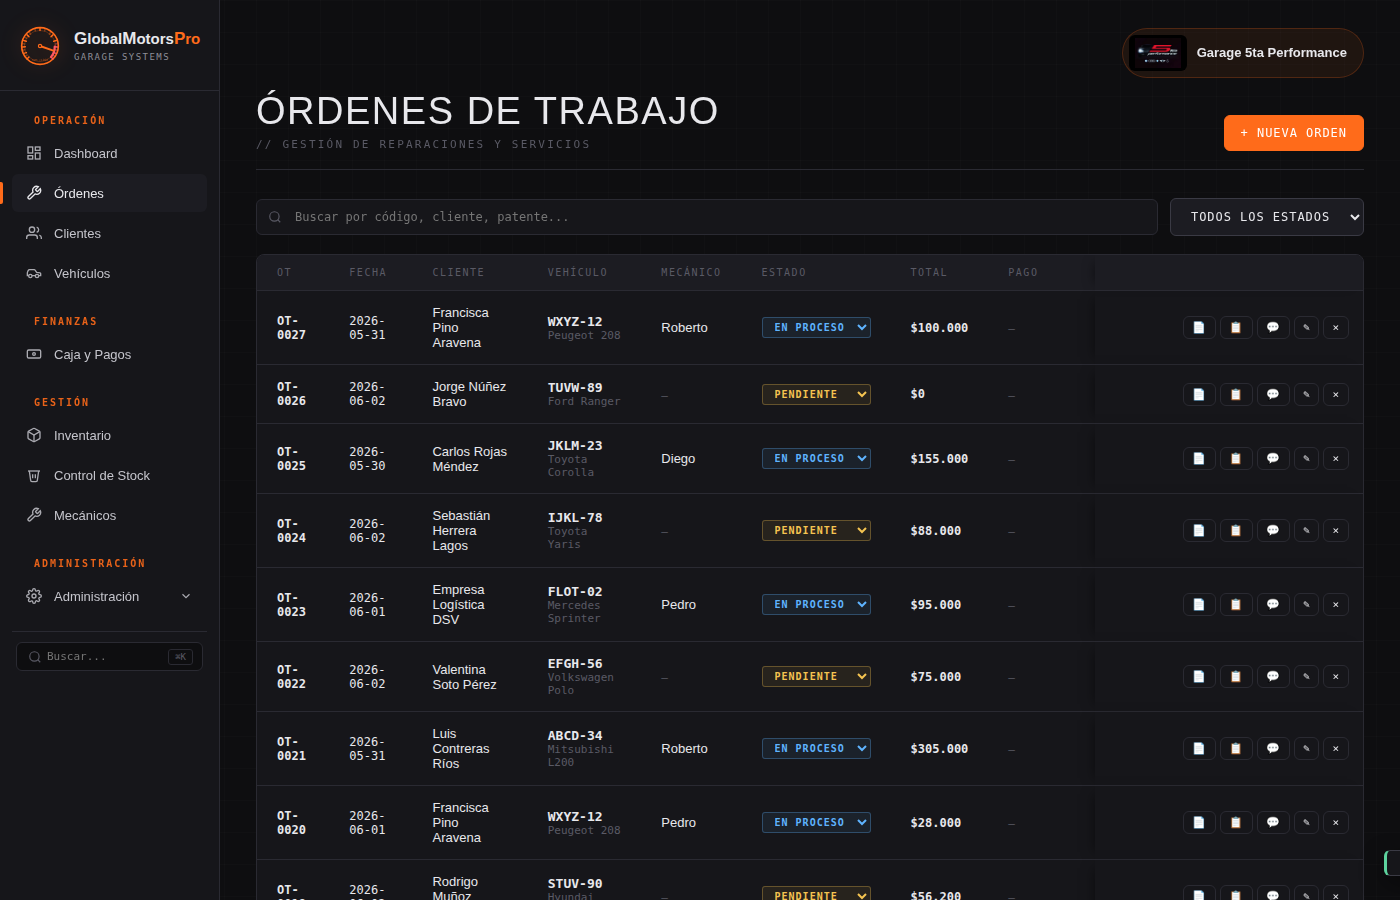Open chat bubble icon for OT-0023

tap(1273, 604)
